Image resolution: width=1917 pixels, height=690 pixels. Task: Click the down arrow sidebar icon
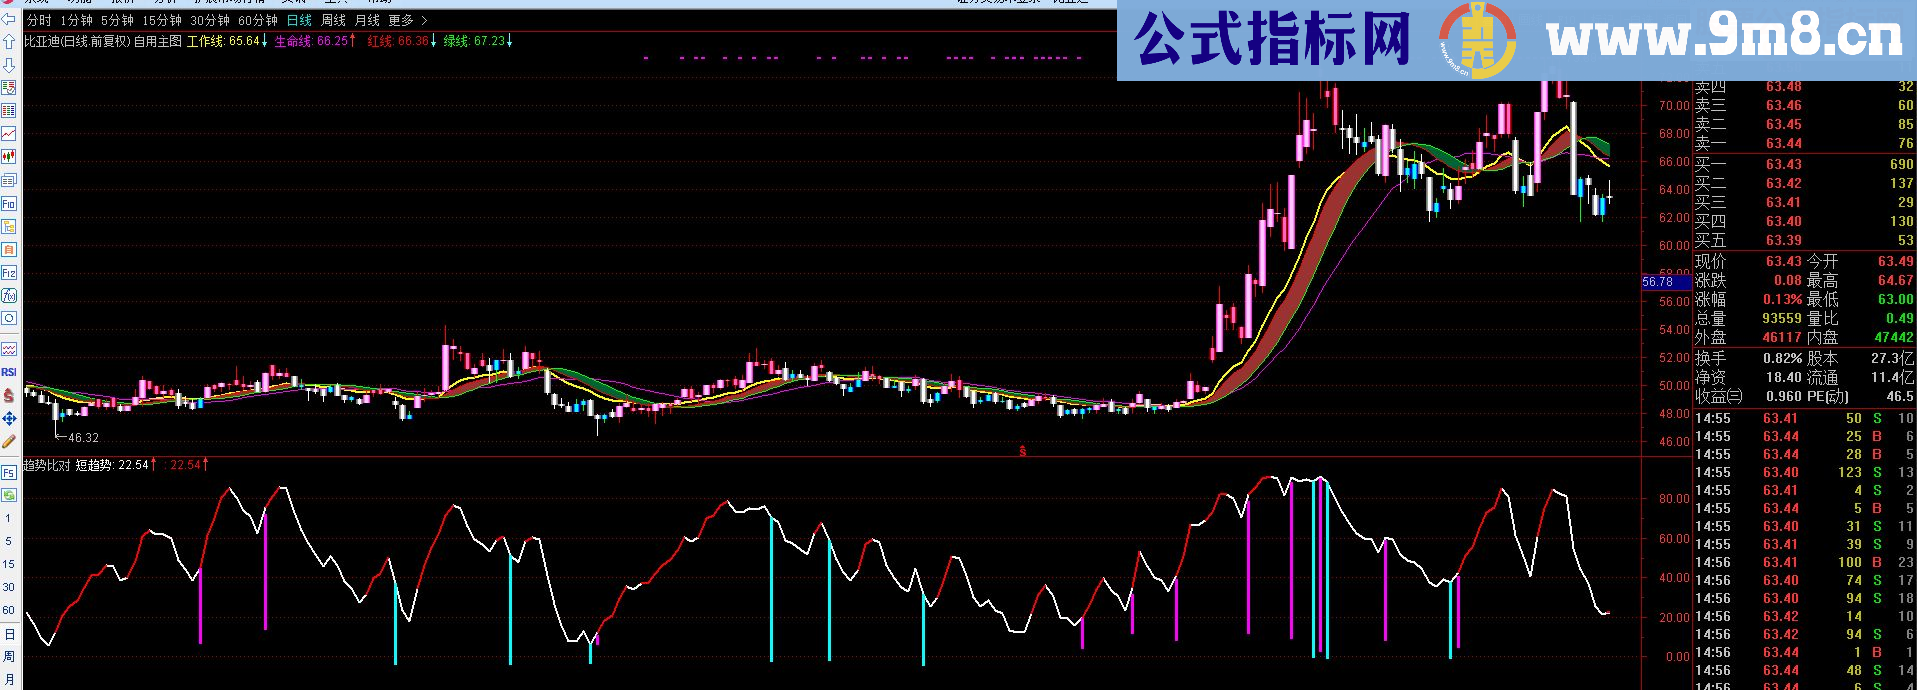tap(9, 65)
